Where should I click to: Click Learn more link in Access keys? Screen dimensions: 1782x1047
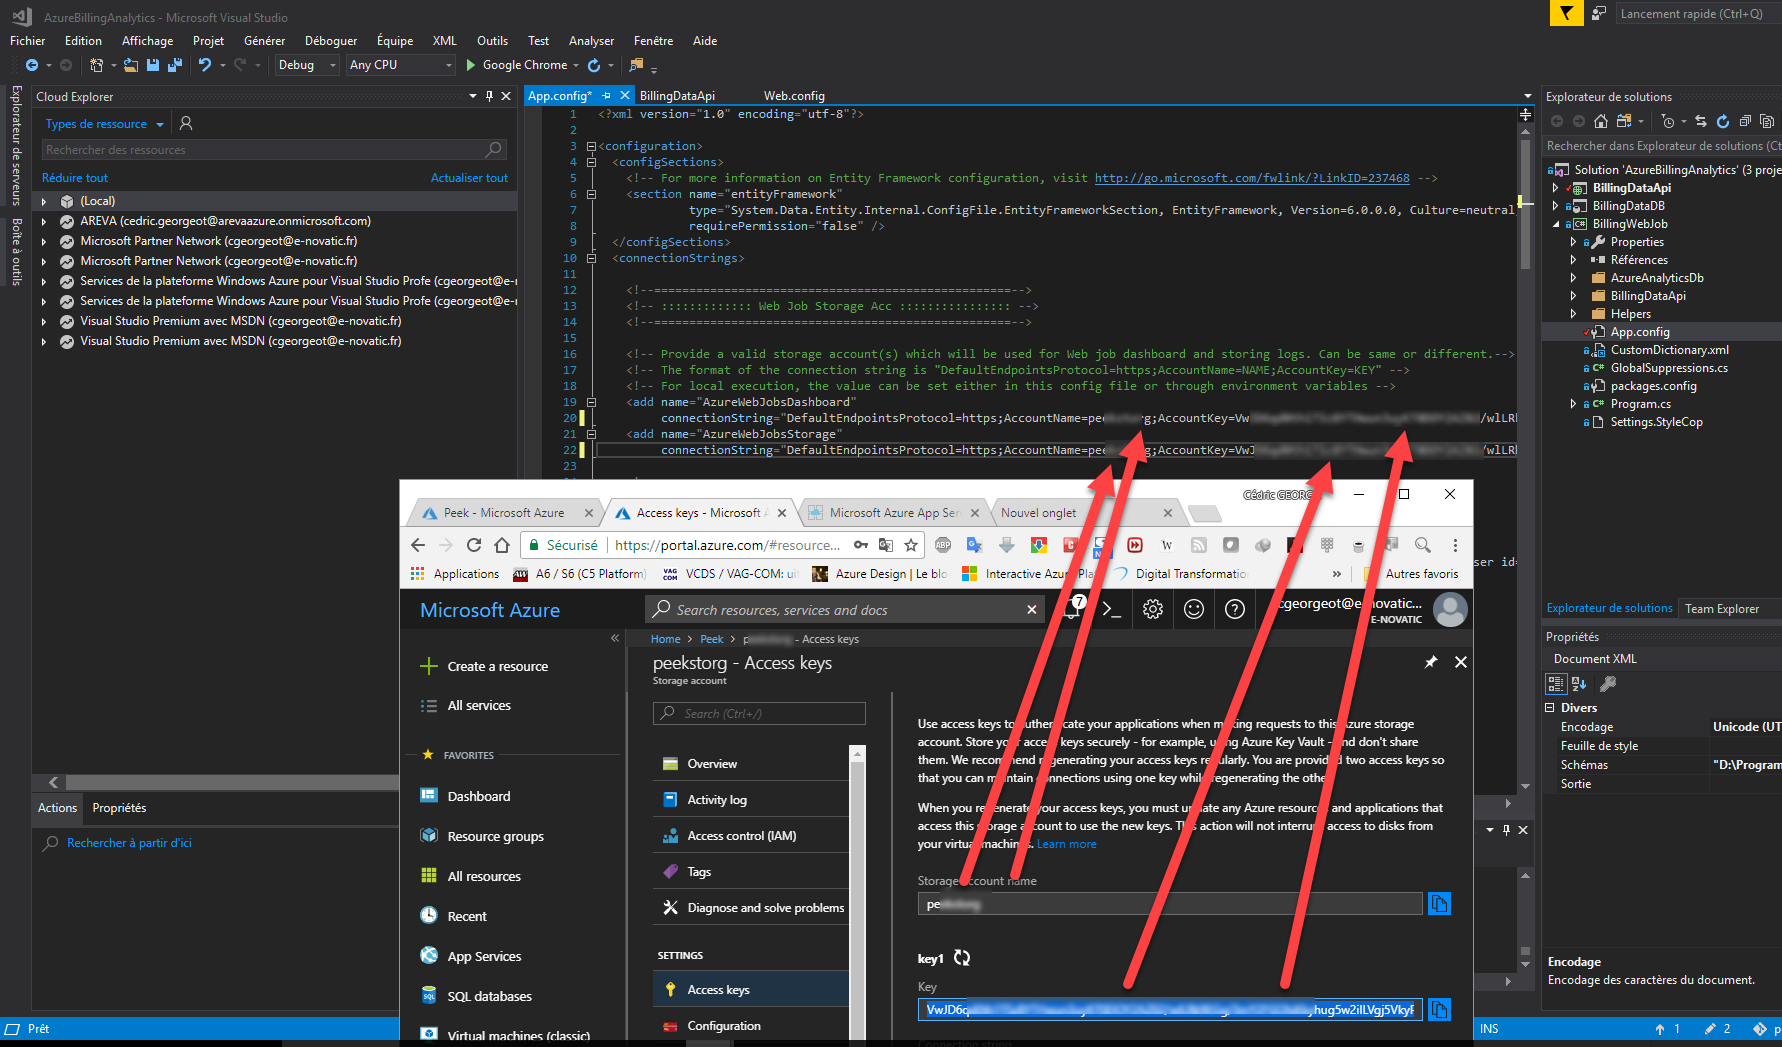[x=1066, y=844]
